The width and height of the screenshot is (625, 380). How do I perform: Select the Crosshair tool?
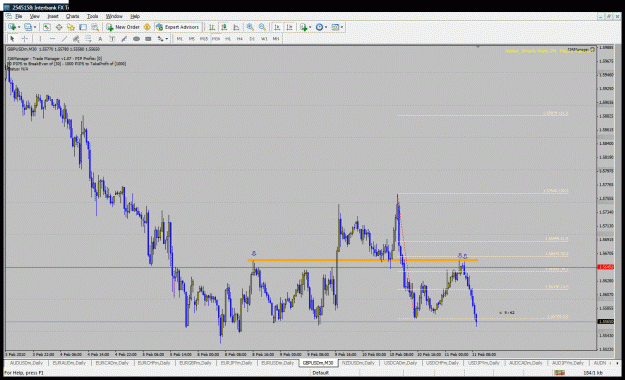click(x=24, y=39)
